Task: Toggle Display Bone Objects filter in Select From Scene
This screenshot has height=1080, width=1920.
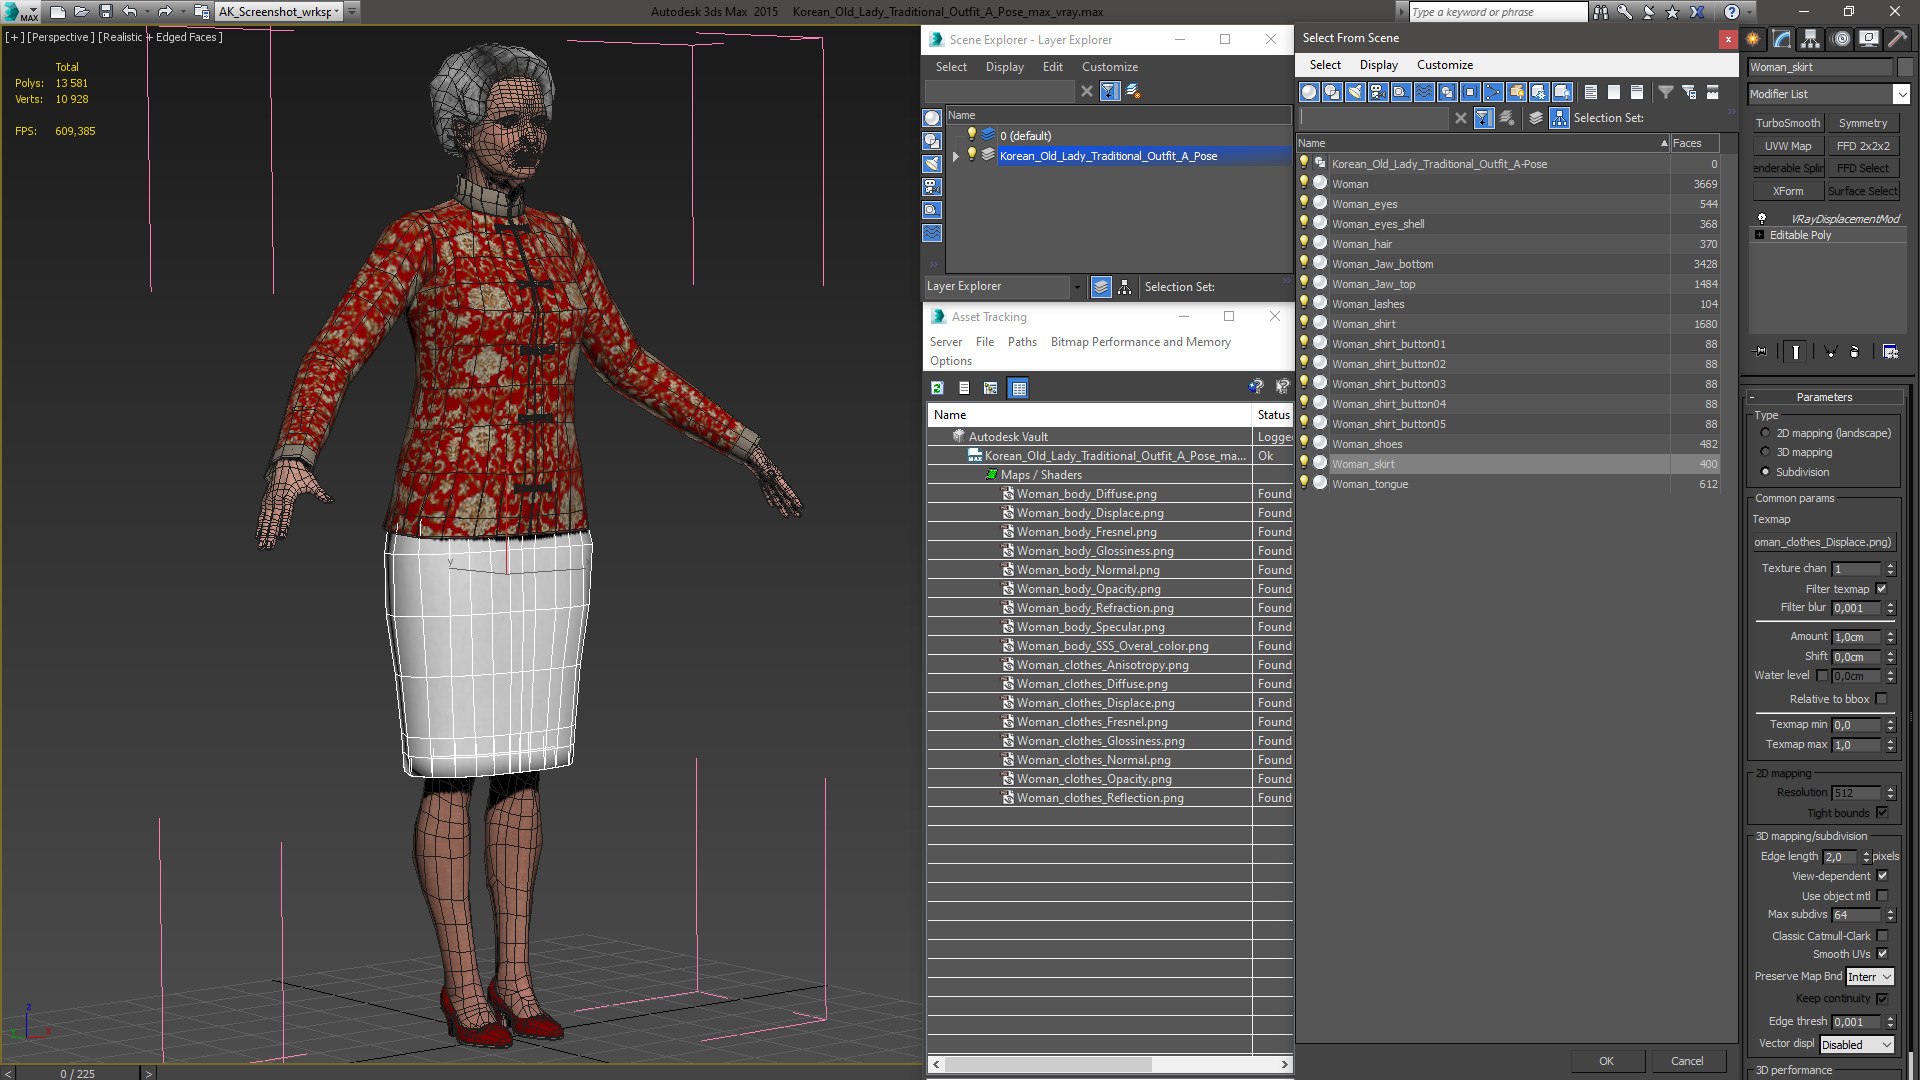Action: click(1493, 92)
